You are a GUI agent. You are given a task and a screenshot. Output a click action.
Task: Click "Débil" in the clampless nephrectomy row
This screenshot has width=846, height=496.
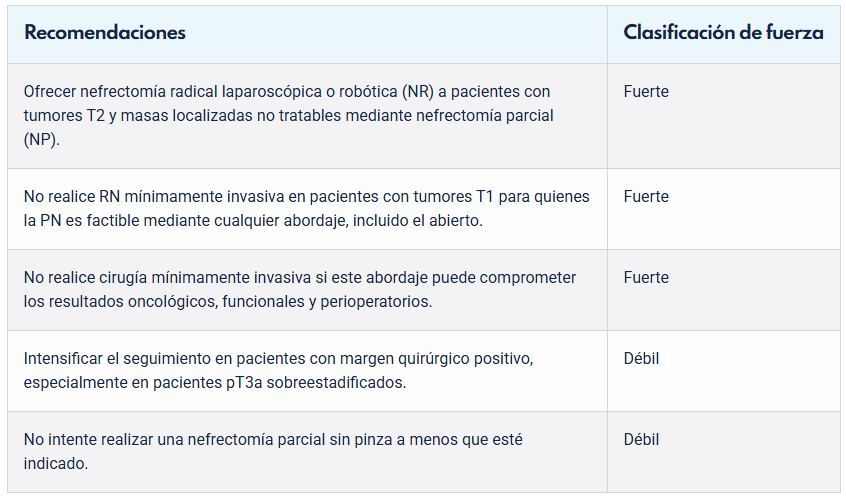pos(641,440)
